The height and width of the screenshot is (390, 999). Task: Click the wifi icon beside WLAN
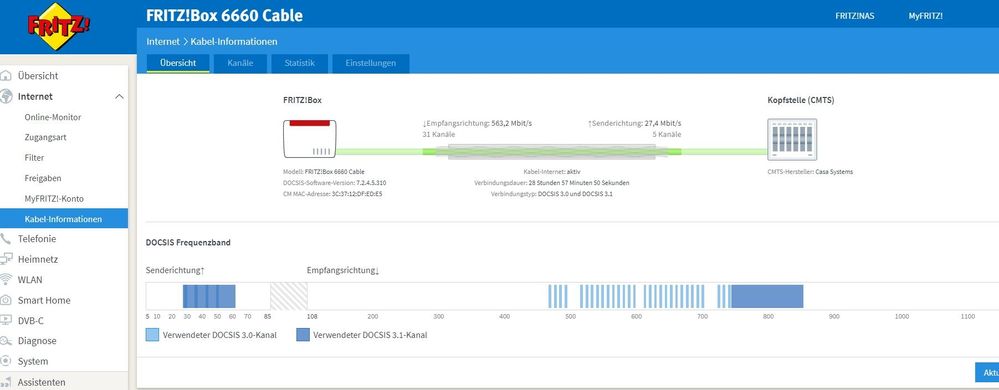[x=6, y=279]
